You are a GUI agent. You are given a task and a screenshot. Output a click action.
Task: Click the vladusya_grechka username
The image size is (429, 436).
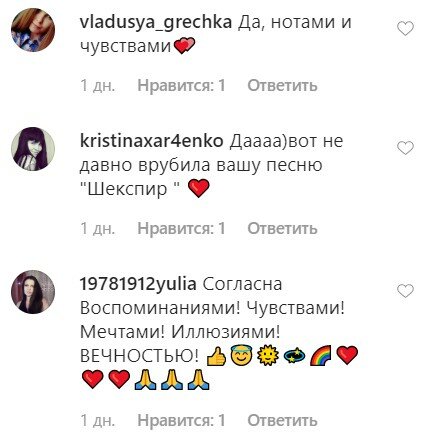[156, 23]
